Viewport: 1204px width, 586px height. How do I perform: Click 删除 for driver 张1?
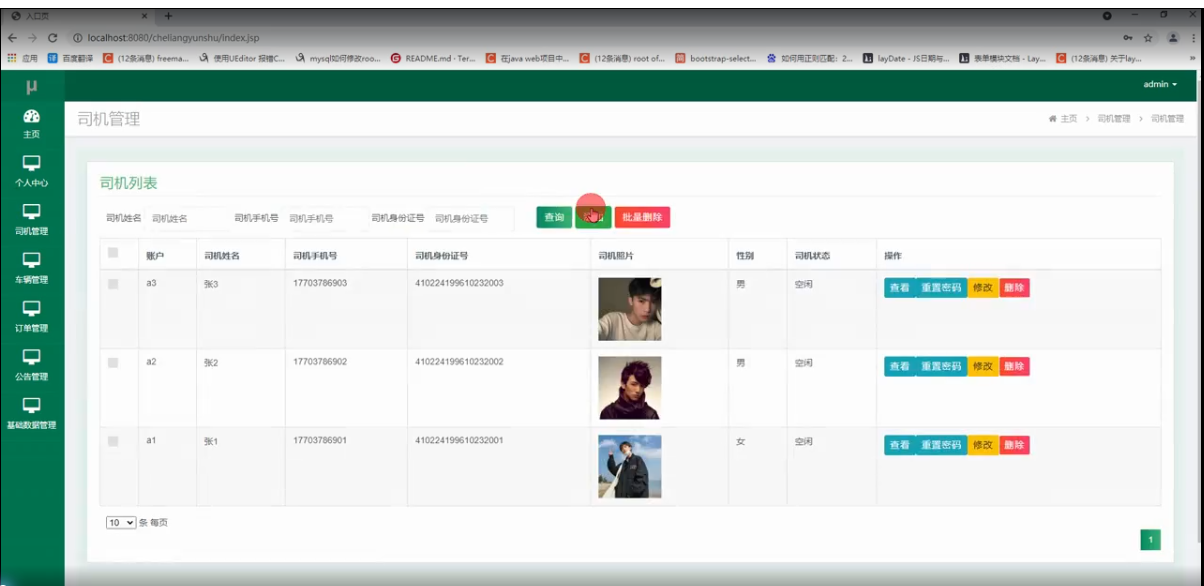point(1014,445)
